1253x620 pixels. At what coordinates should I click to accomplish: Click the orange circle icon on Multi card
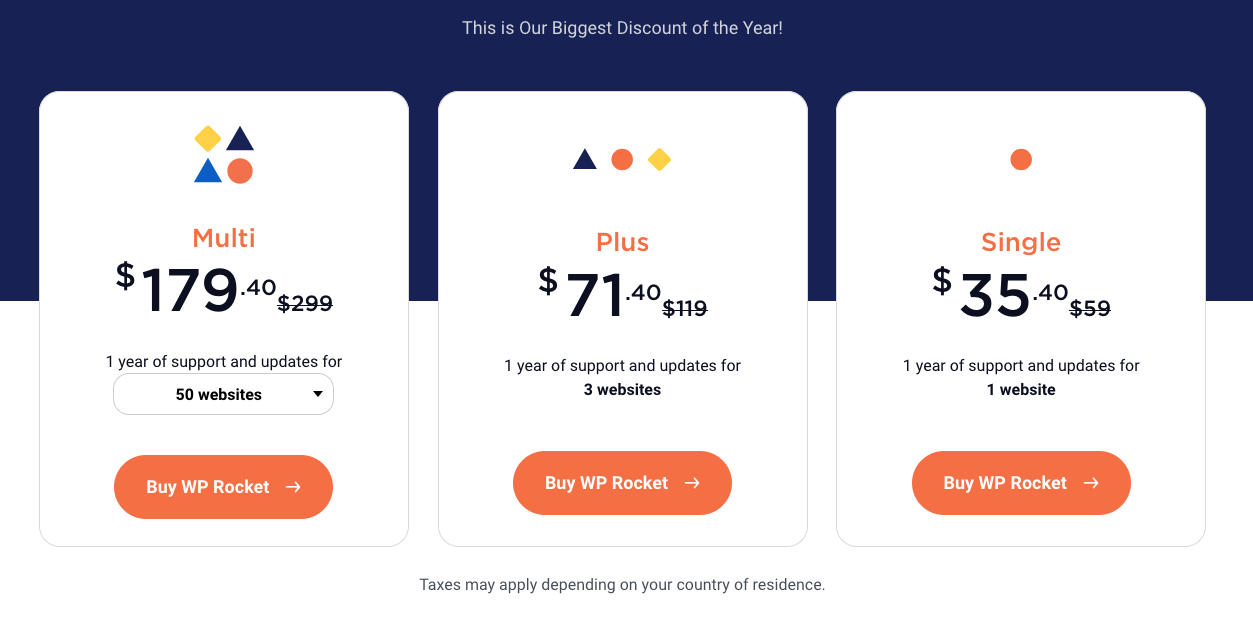tap(240, 170)
